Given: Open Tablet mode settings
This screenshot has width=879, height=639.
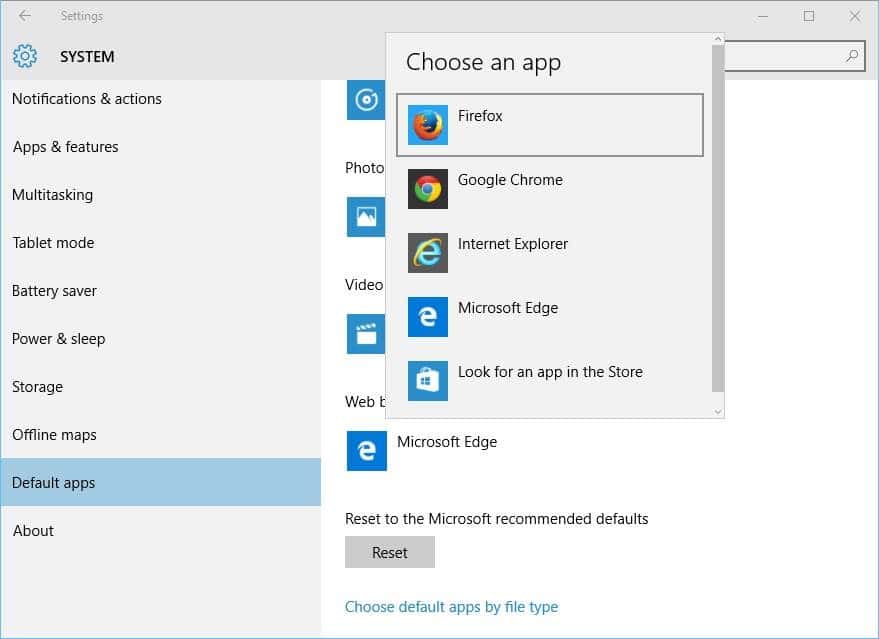Looking at the screenshot, I should 161,243.
